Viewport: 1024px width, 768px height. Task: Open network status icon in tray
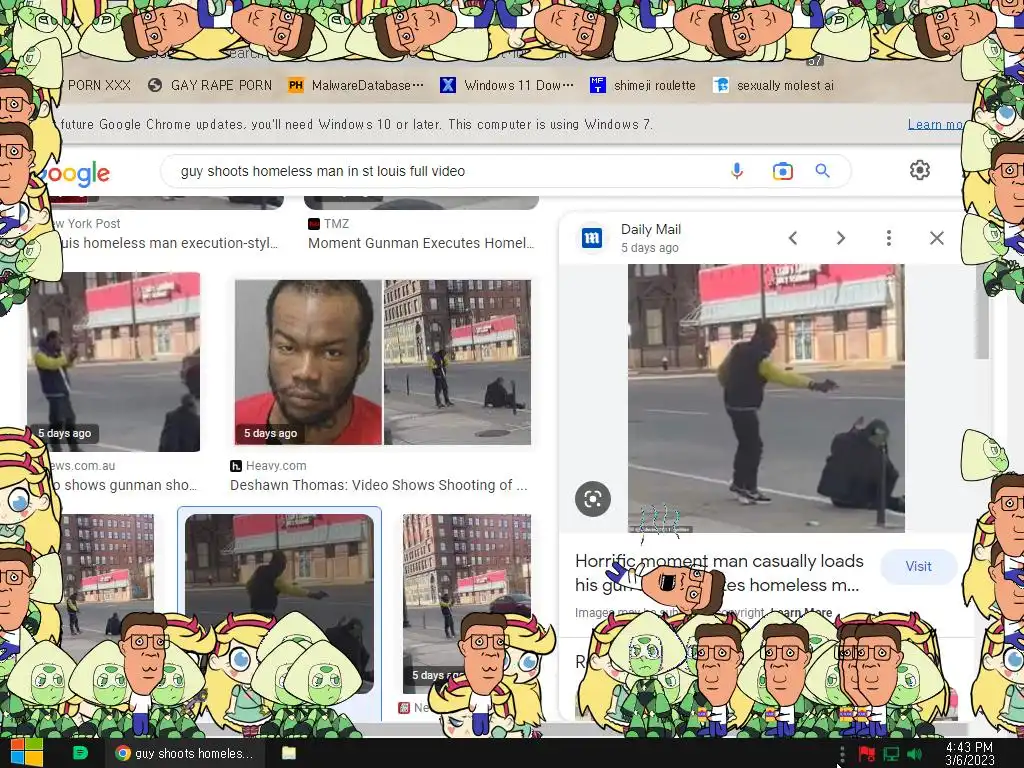pyautogui.click(x=891, y=755)
